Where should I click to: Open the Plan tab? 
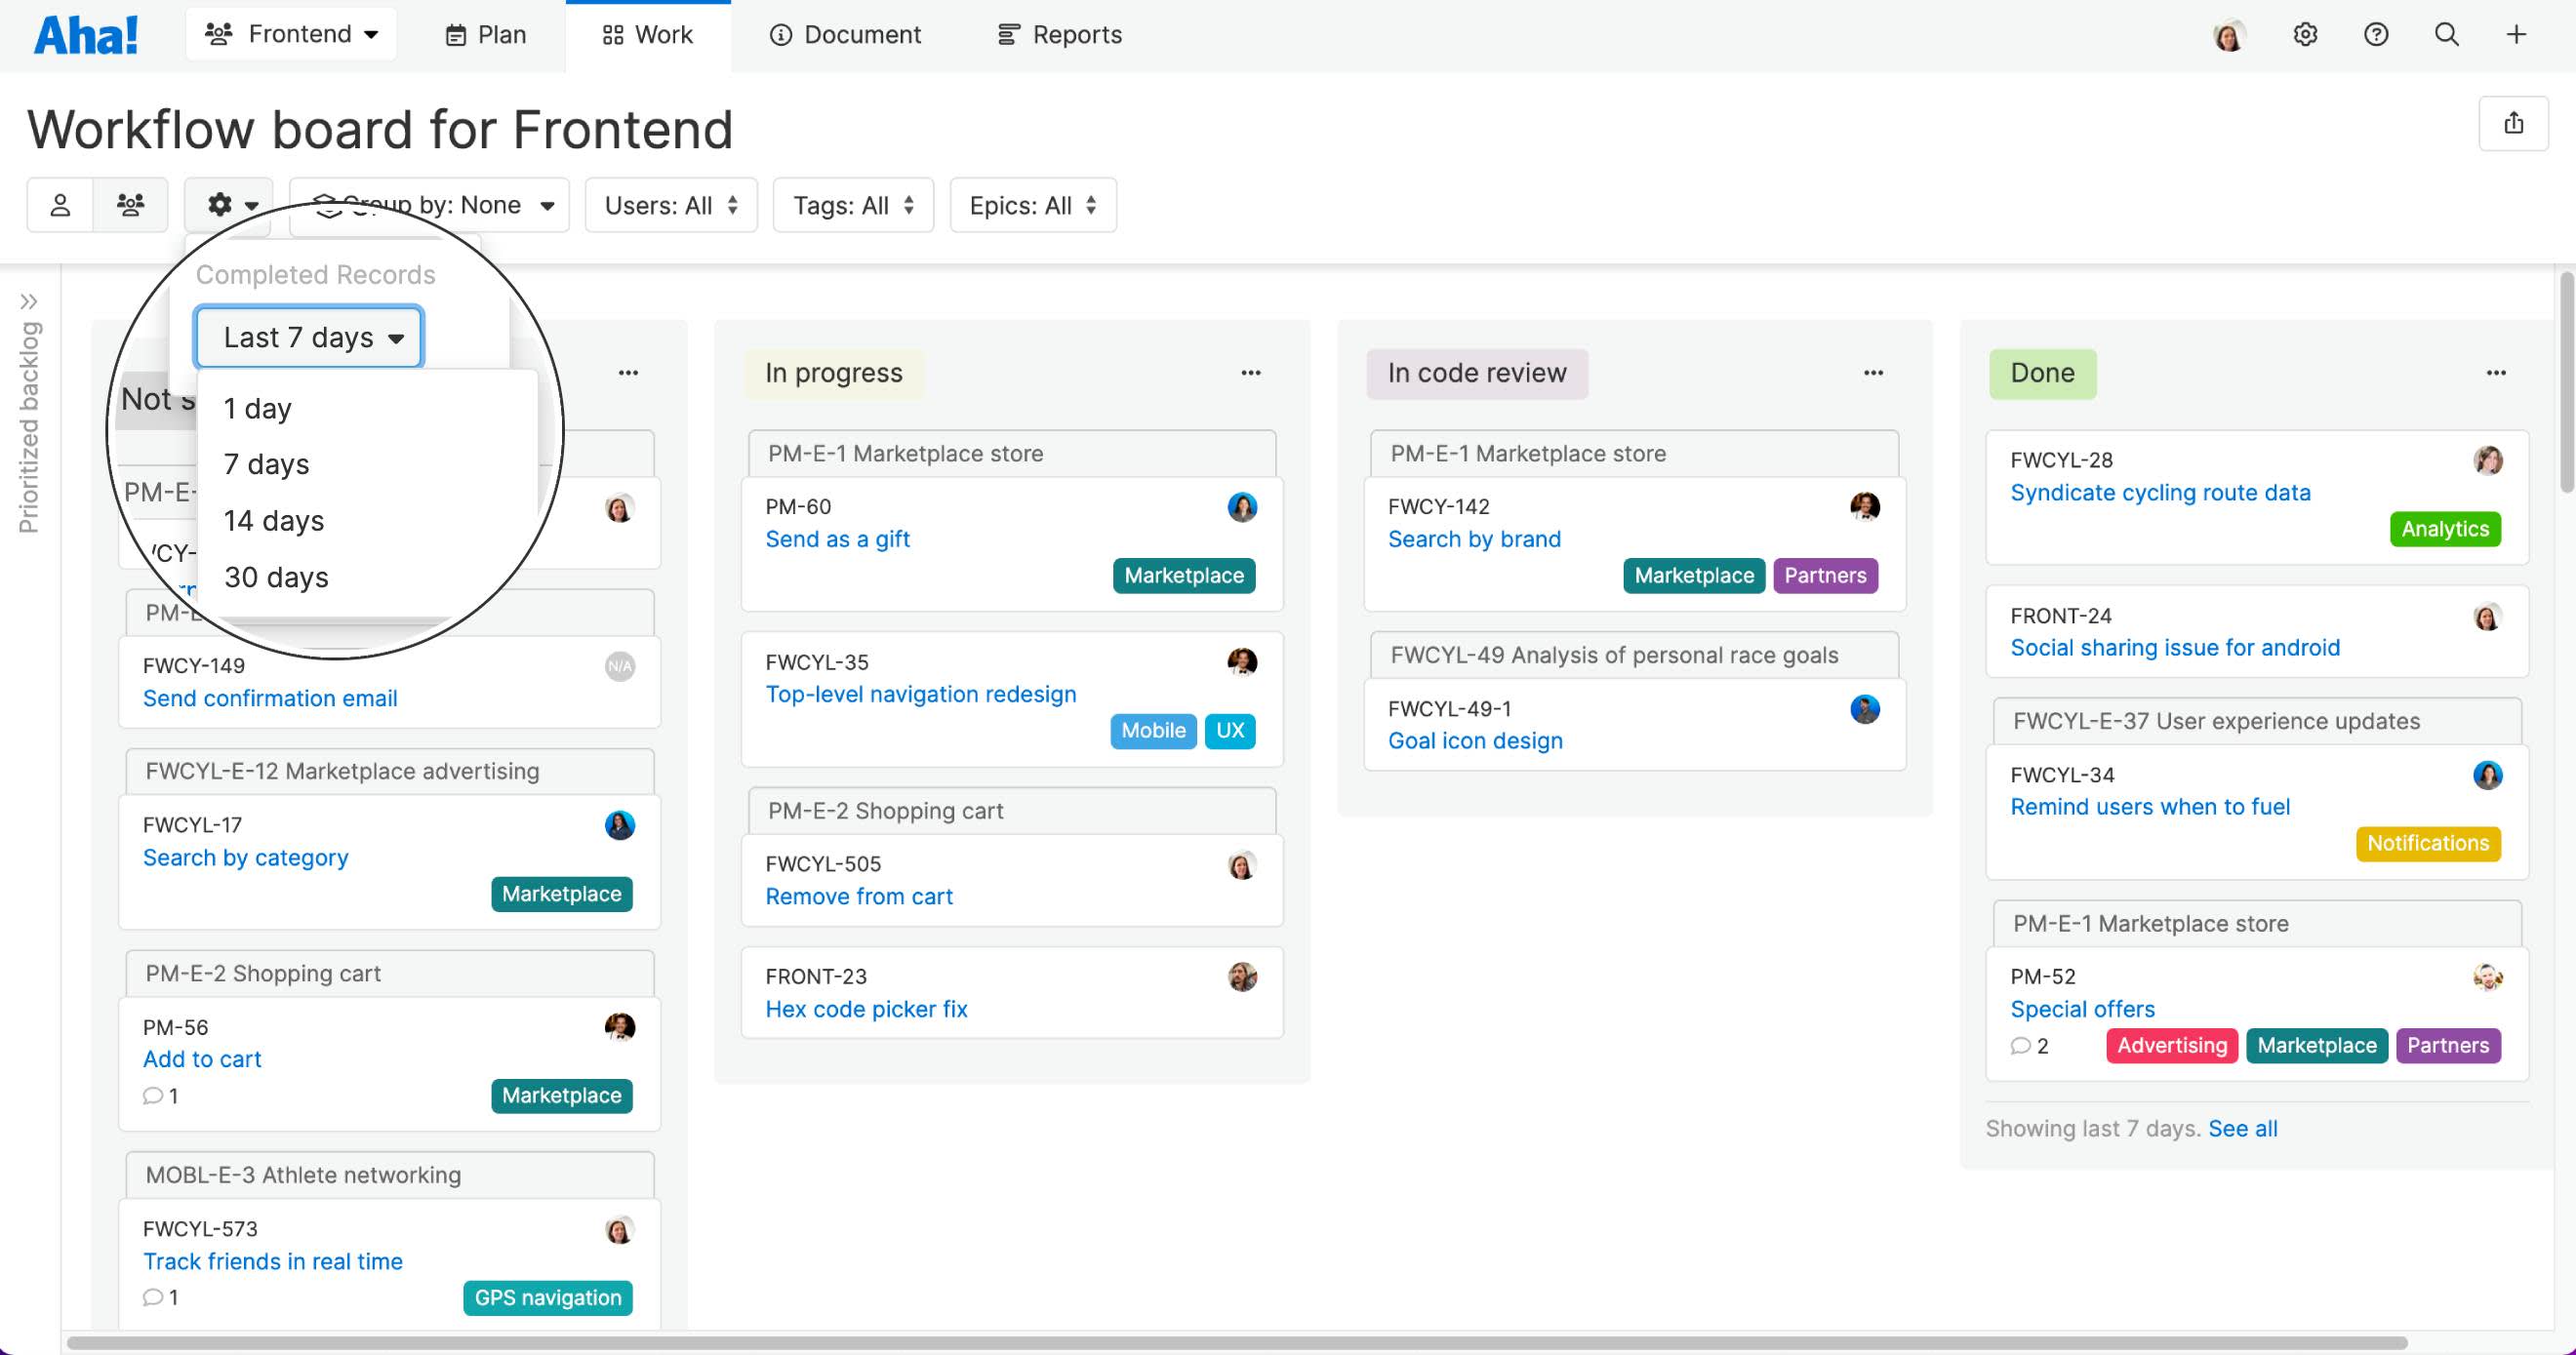[x=486, y=35]
